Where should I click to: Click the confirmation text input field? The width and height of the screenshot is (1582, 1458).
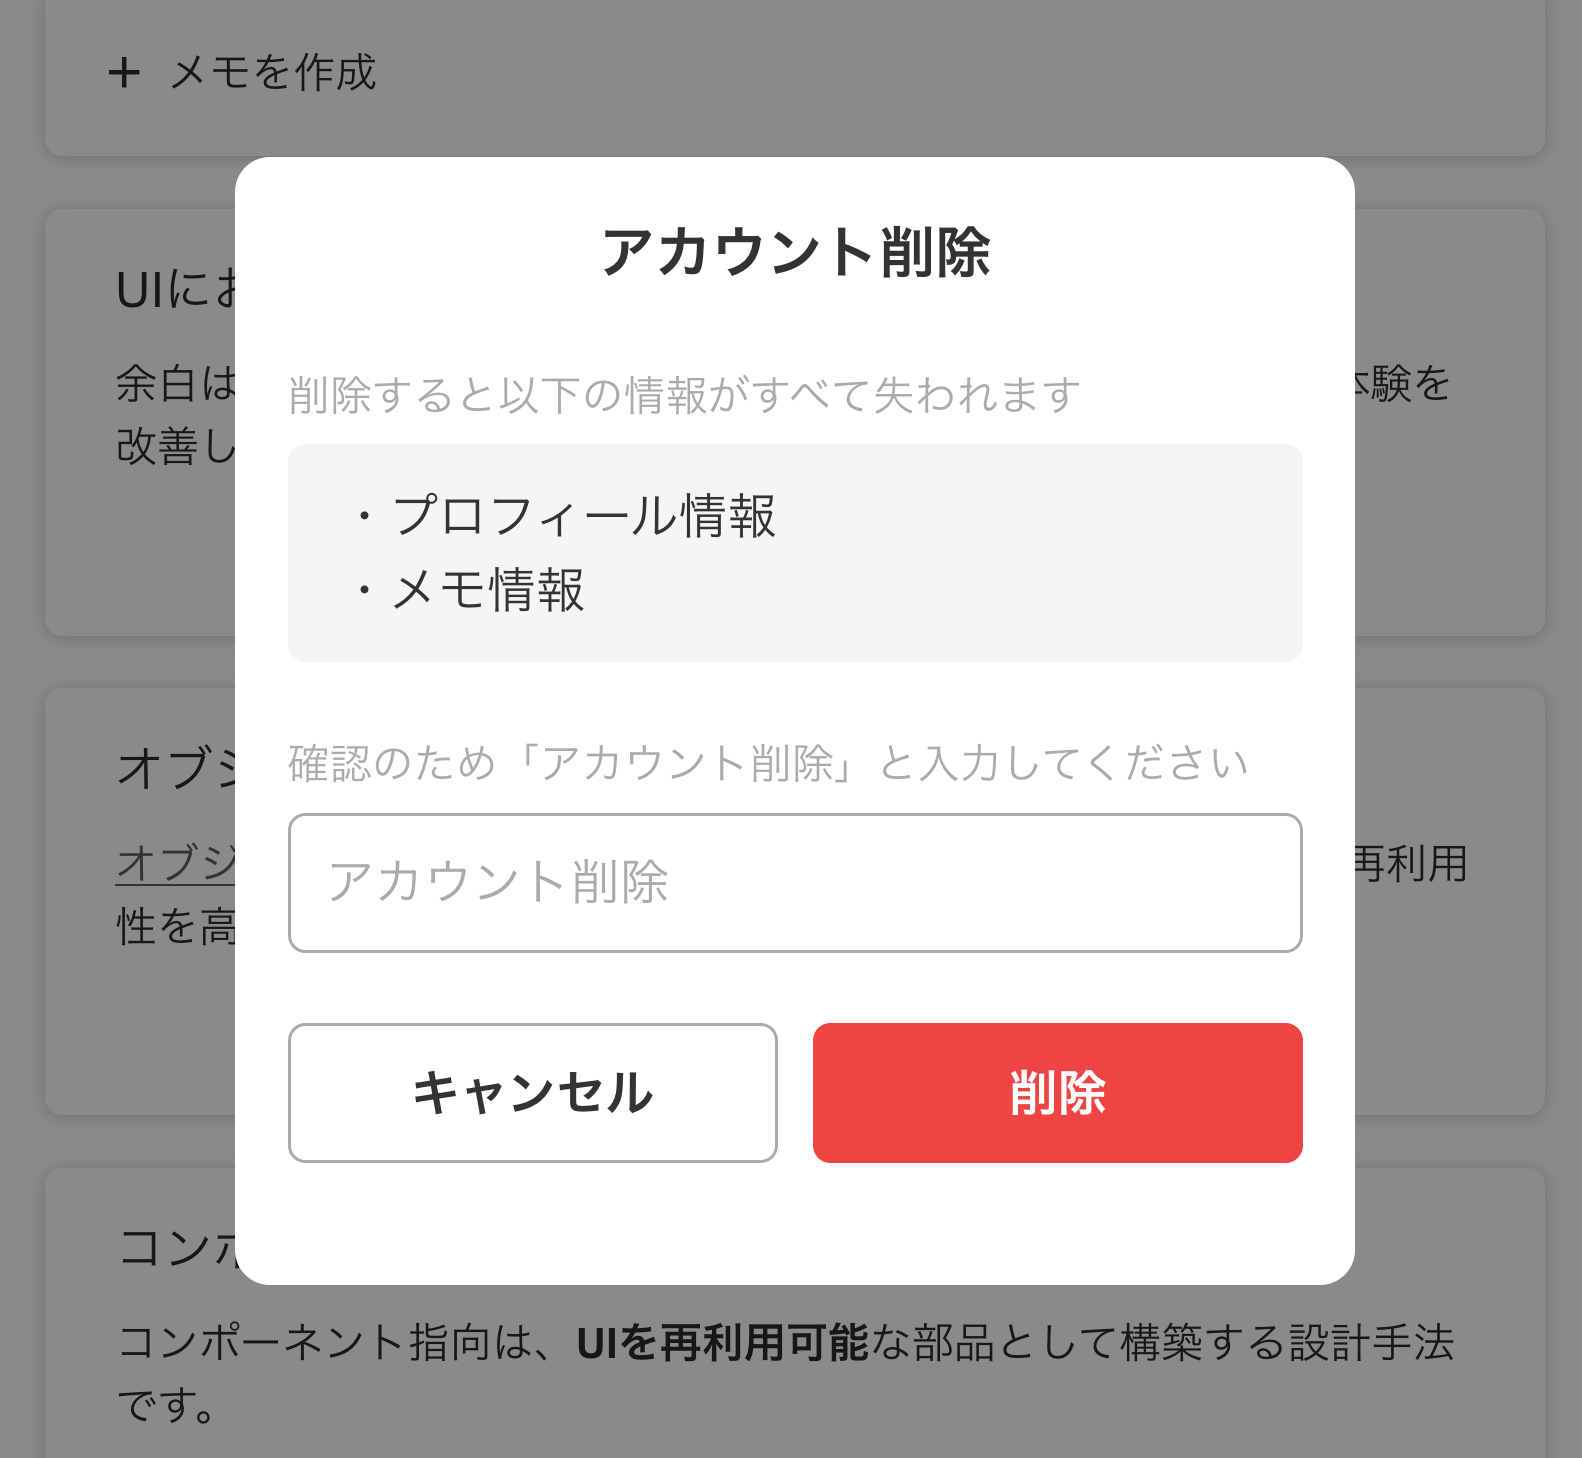(795, 884)
